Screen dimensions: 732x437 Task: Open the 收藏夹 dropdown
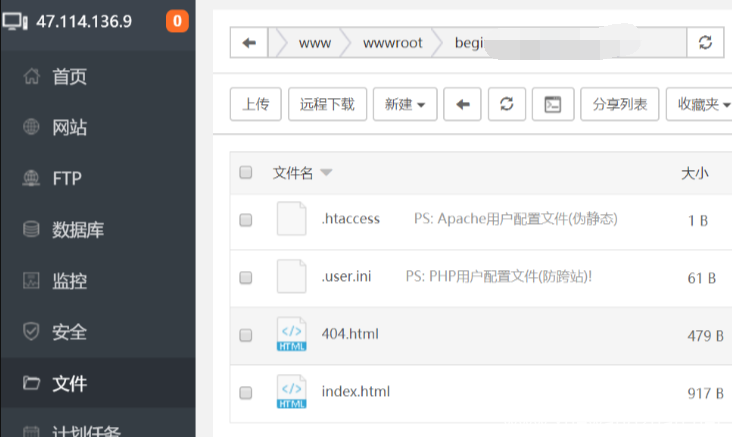click(x=701, y=104)
